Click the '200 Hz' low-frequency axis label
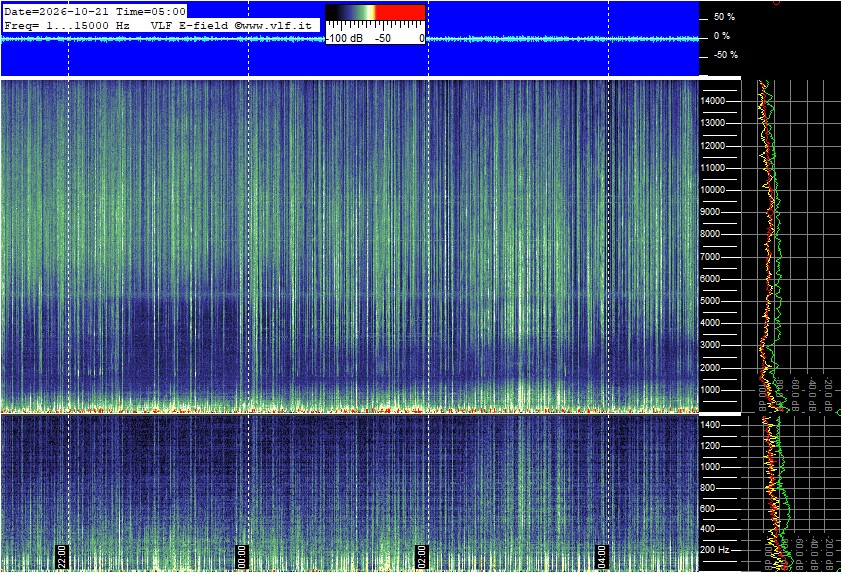The height and width of the screenshot is (573, 842). click(715, 550)
